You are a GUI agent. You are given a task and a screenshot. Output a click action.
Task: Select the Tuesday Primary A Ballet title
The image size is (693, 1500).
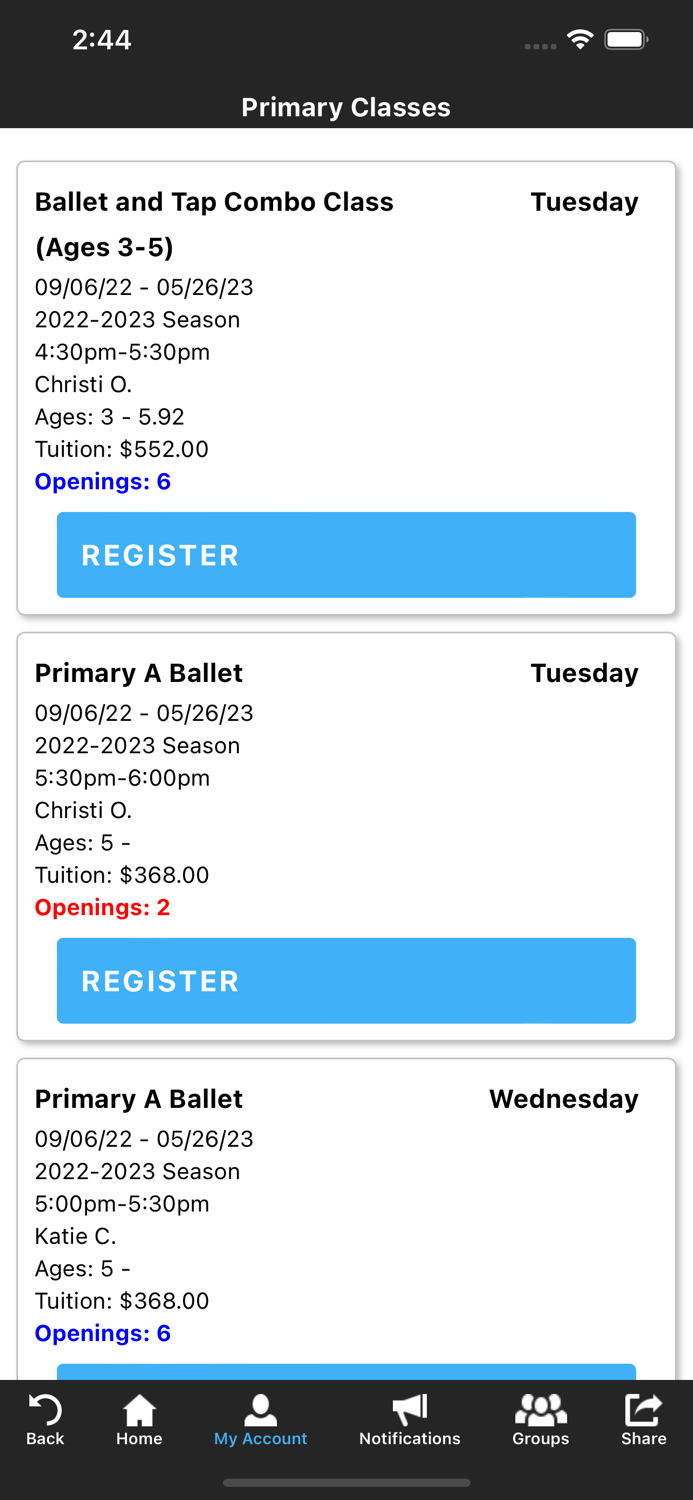pyautogui.click(x=138, y=673)
